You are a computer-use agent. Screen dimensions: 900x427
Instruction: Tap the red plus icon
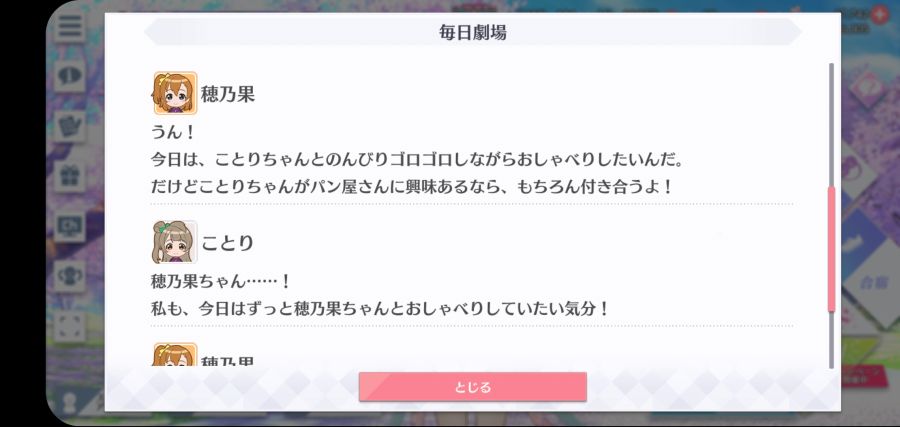pyautogui.click(x=879, y=14)
